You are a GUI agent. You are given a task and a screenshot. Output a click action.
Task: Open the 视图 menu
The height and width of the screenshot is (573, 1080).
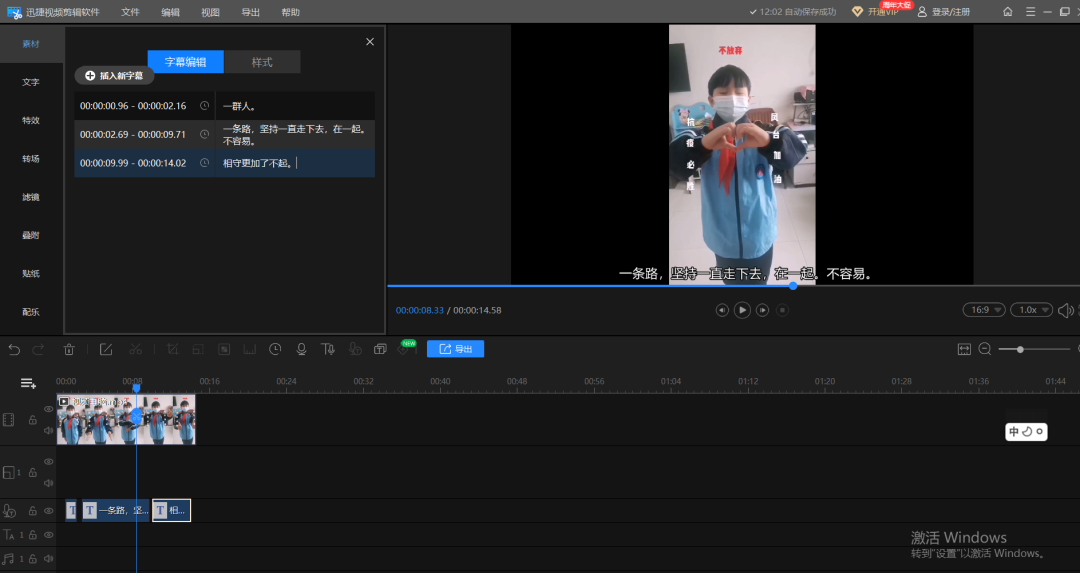pyautogui.click(x=210, y=12)
